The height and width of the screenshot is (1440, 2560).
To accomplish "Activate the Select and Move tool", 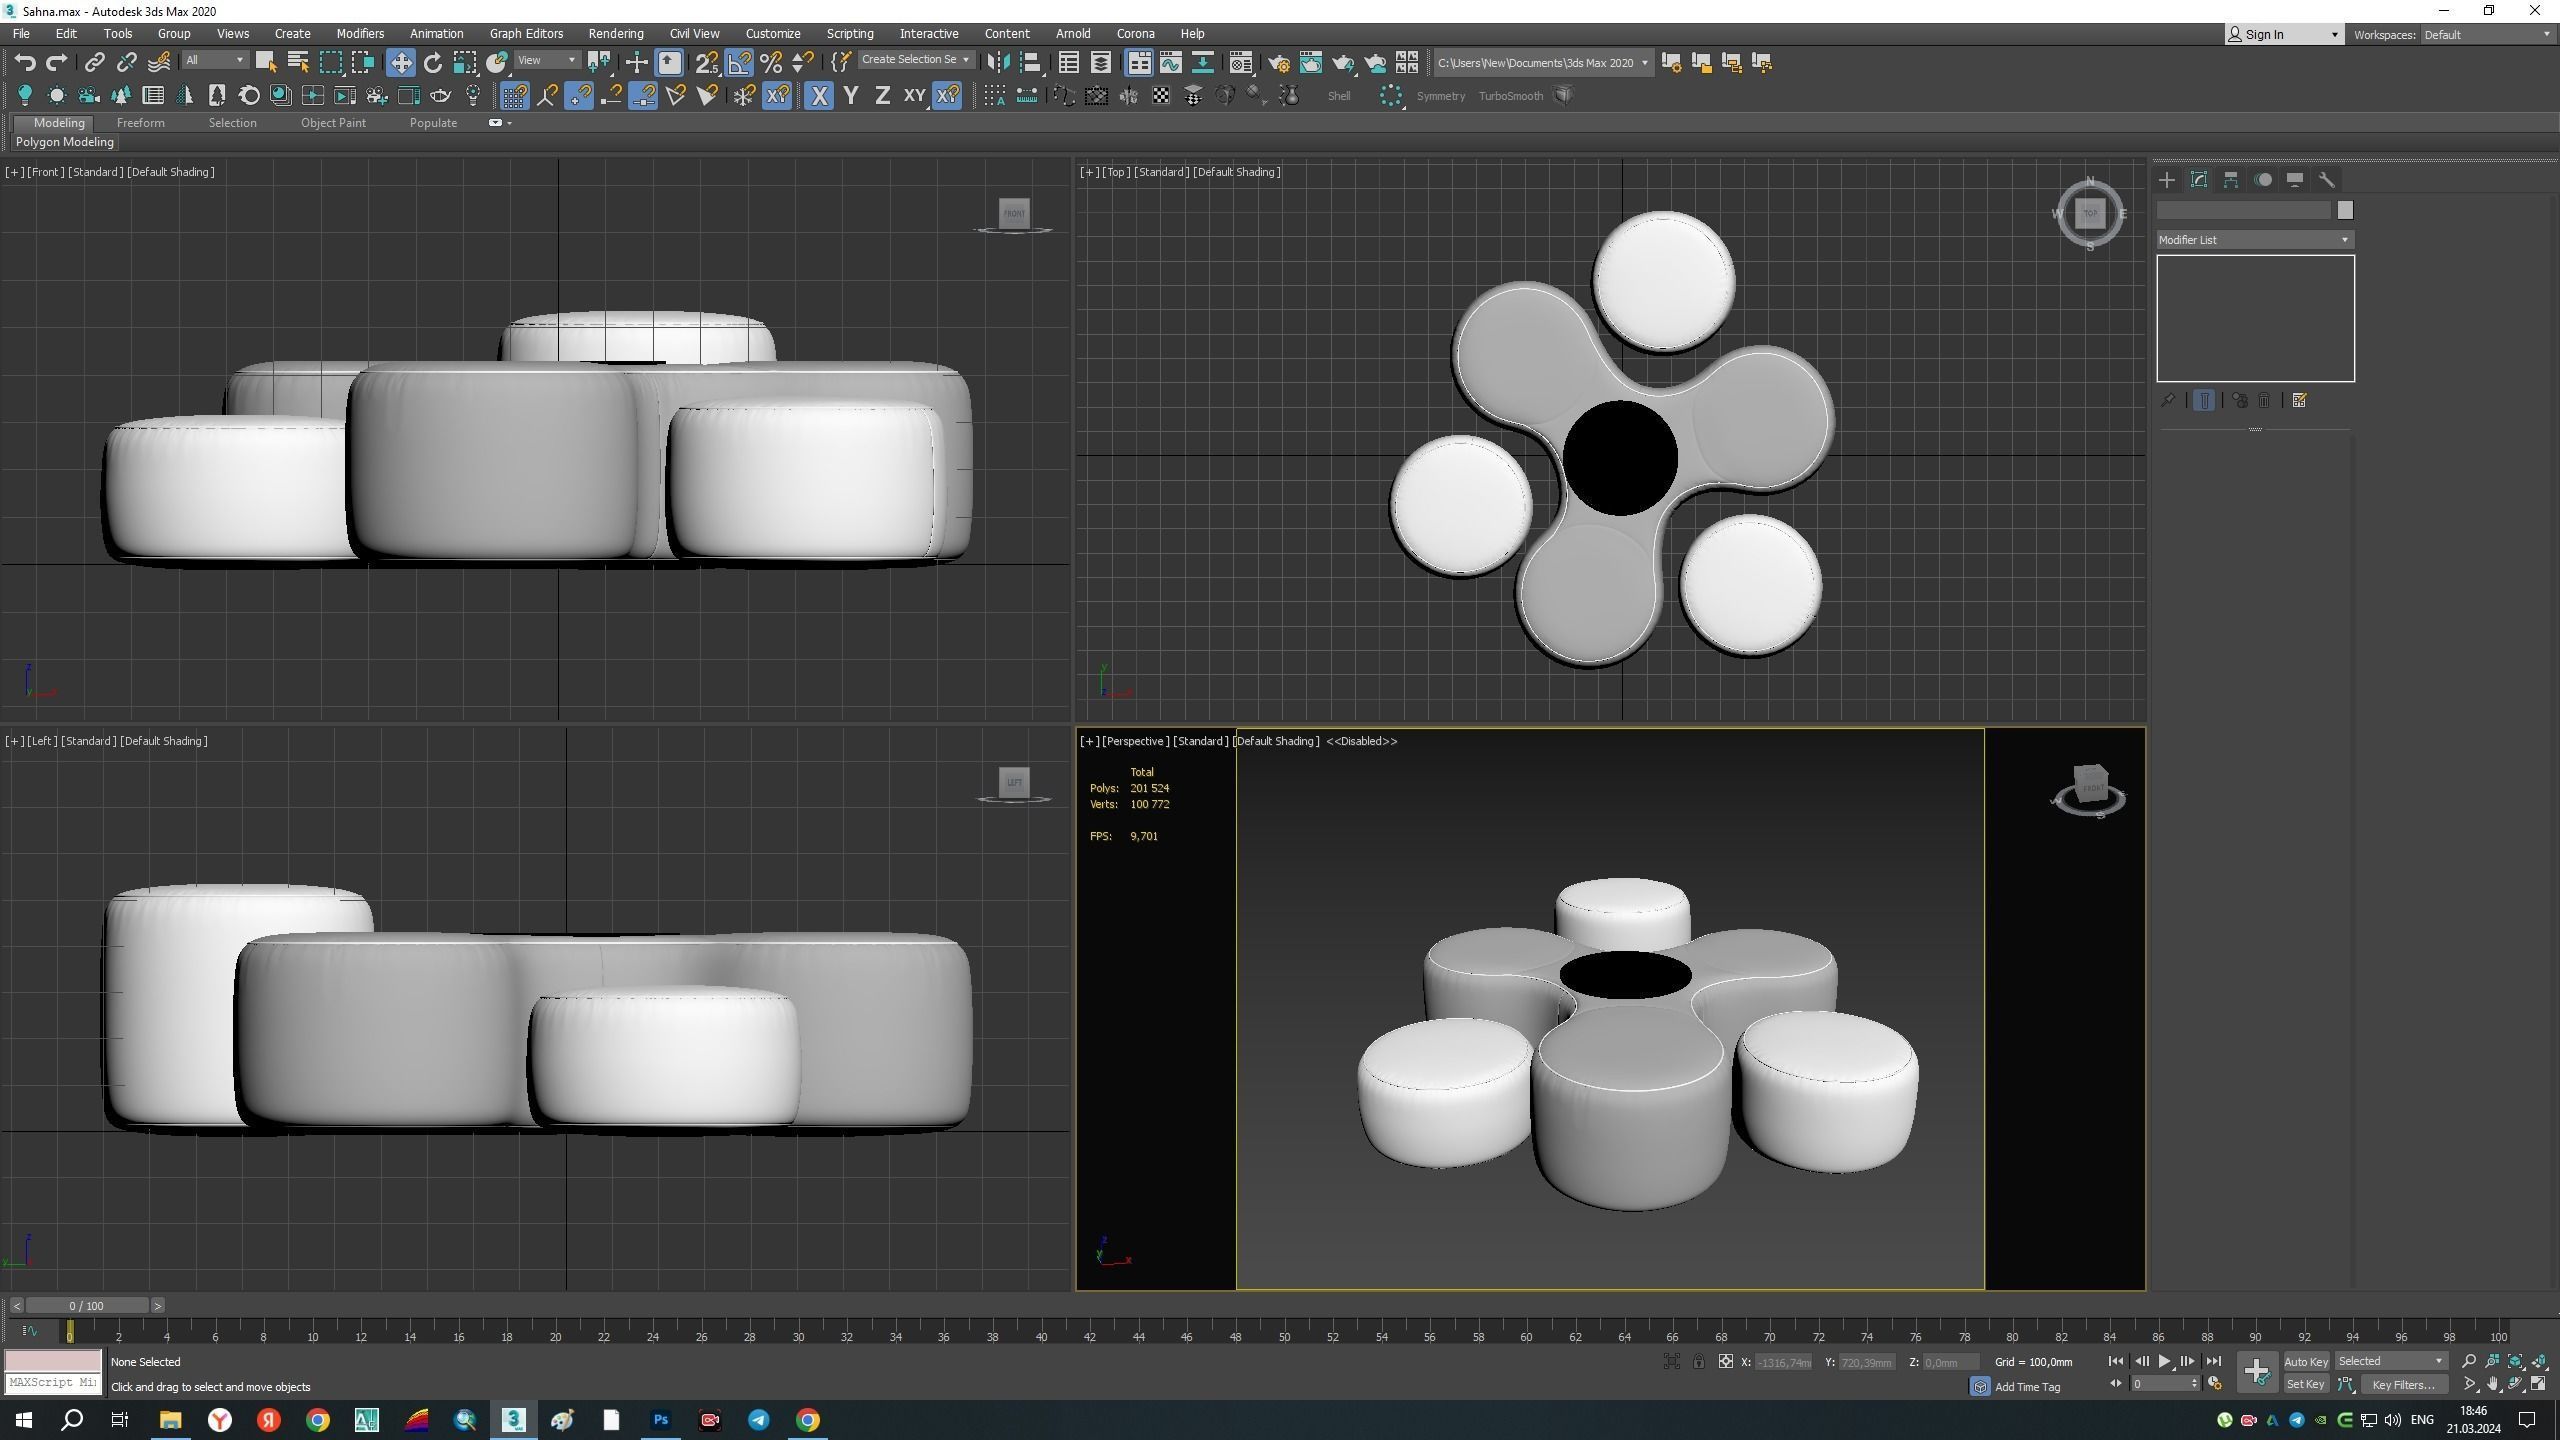I will (401, 63).
